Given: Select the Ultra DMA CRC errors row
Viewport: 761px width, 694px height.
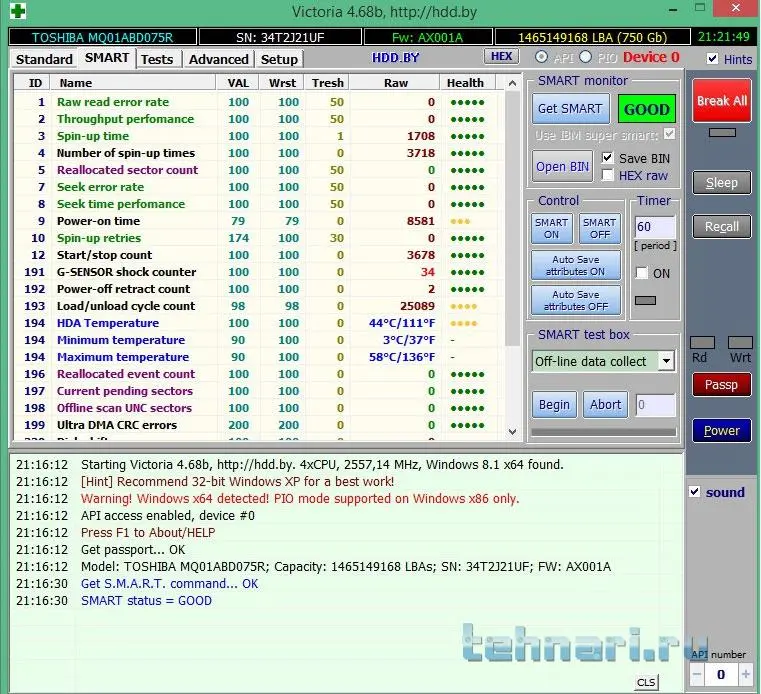Looking at the screenshot, I should point(259,425).
